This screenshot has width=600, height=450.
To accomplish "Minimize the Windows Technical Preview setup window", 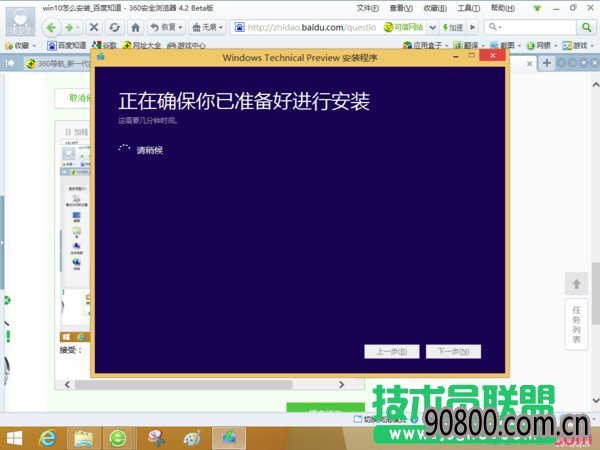I will tap(456, 57).
